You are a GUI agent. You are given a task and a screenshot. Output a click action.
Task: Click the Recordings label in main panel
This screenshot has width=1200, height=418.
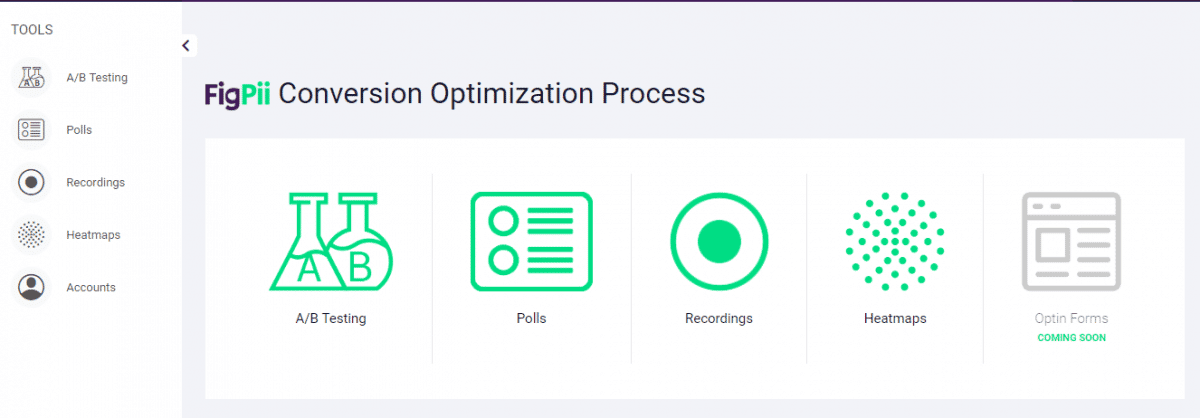tap(719, 319)
